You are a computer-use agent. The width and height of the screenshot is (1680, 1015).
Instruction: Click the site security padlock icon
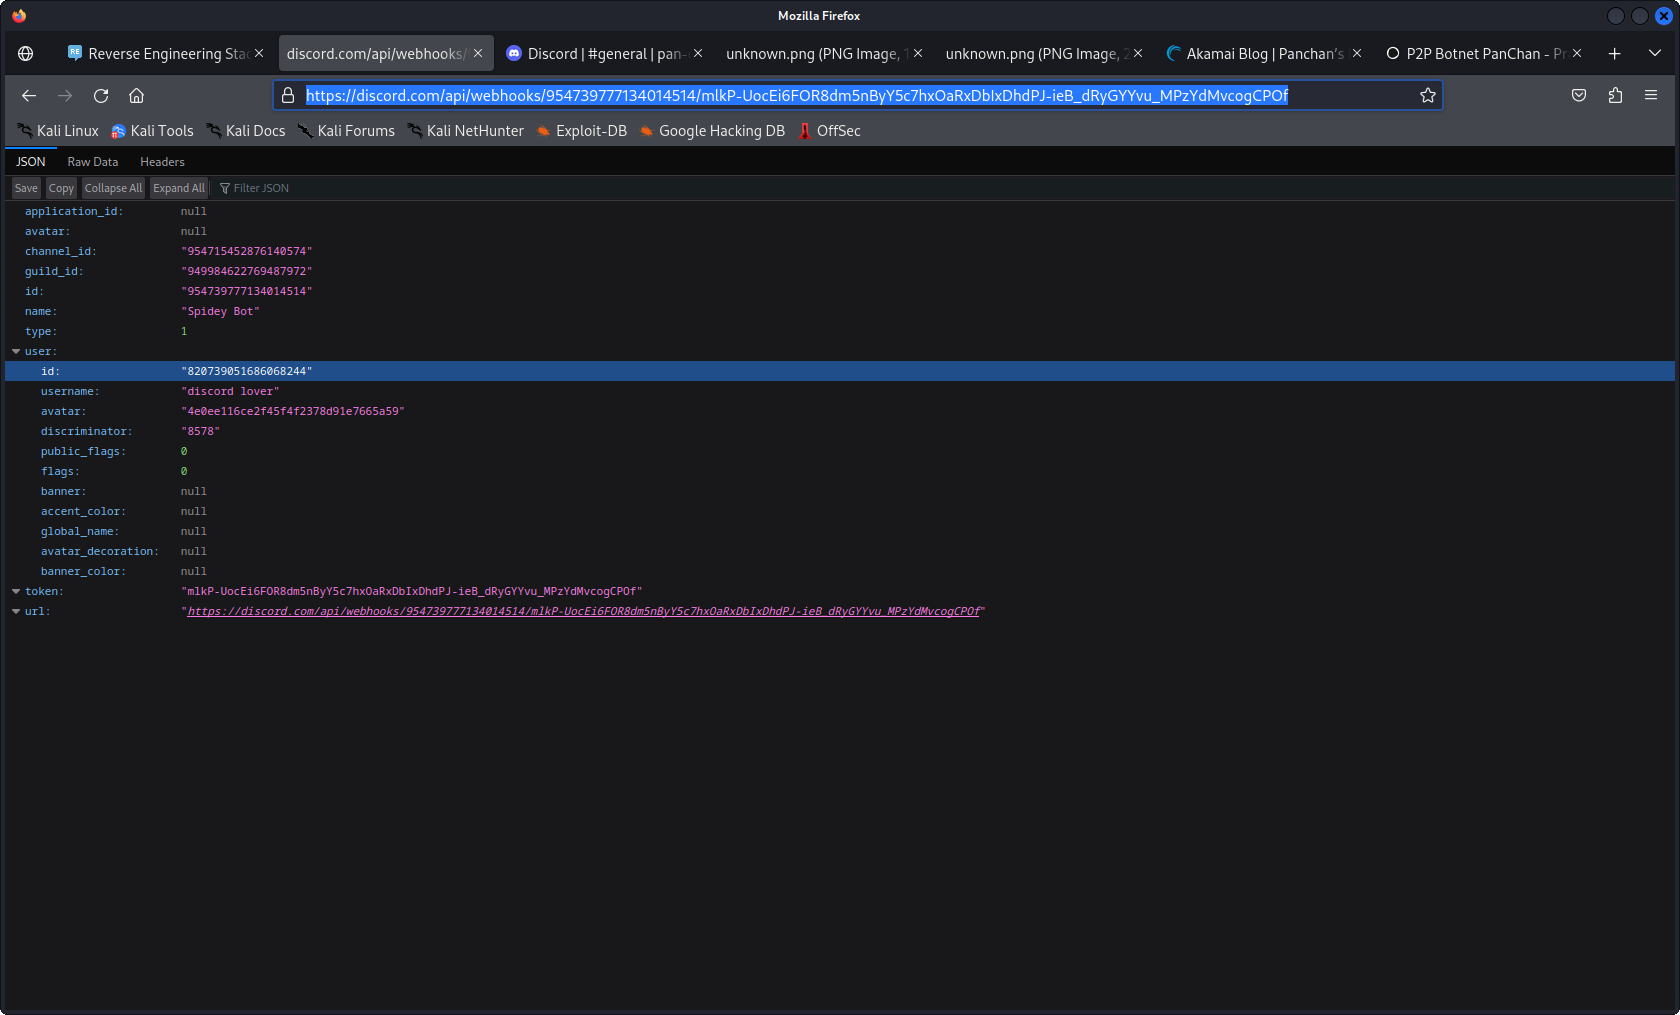click(288, 95)
